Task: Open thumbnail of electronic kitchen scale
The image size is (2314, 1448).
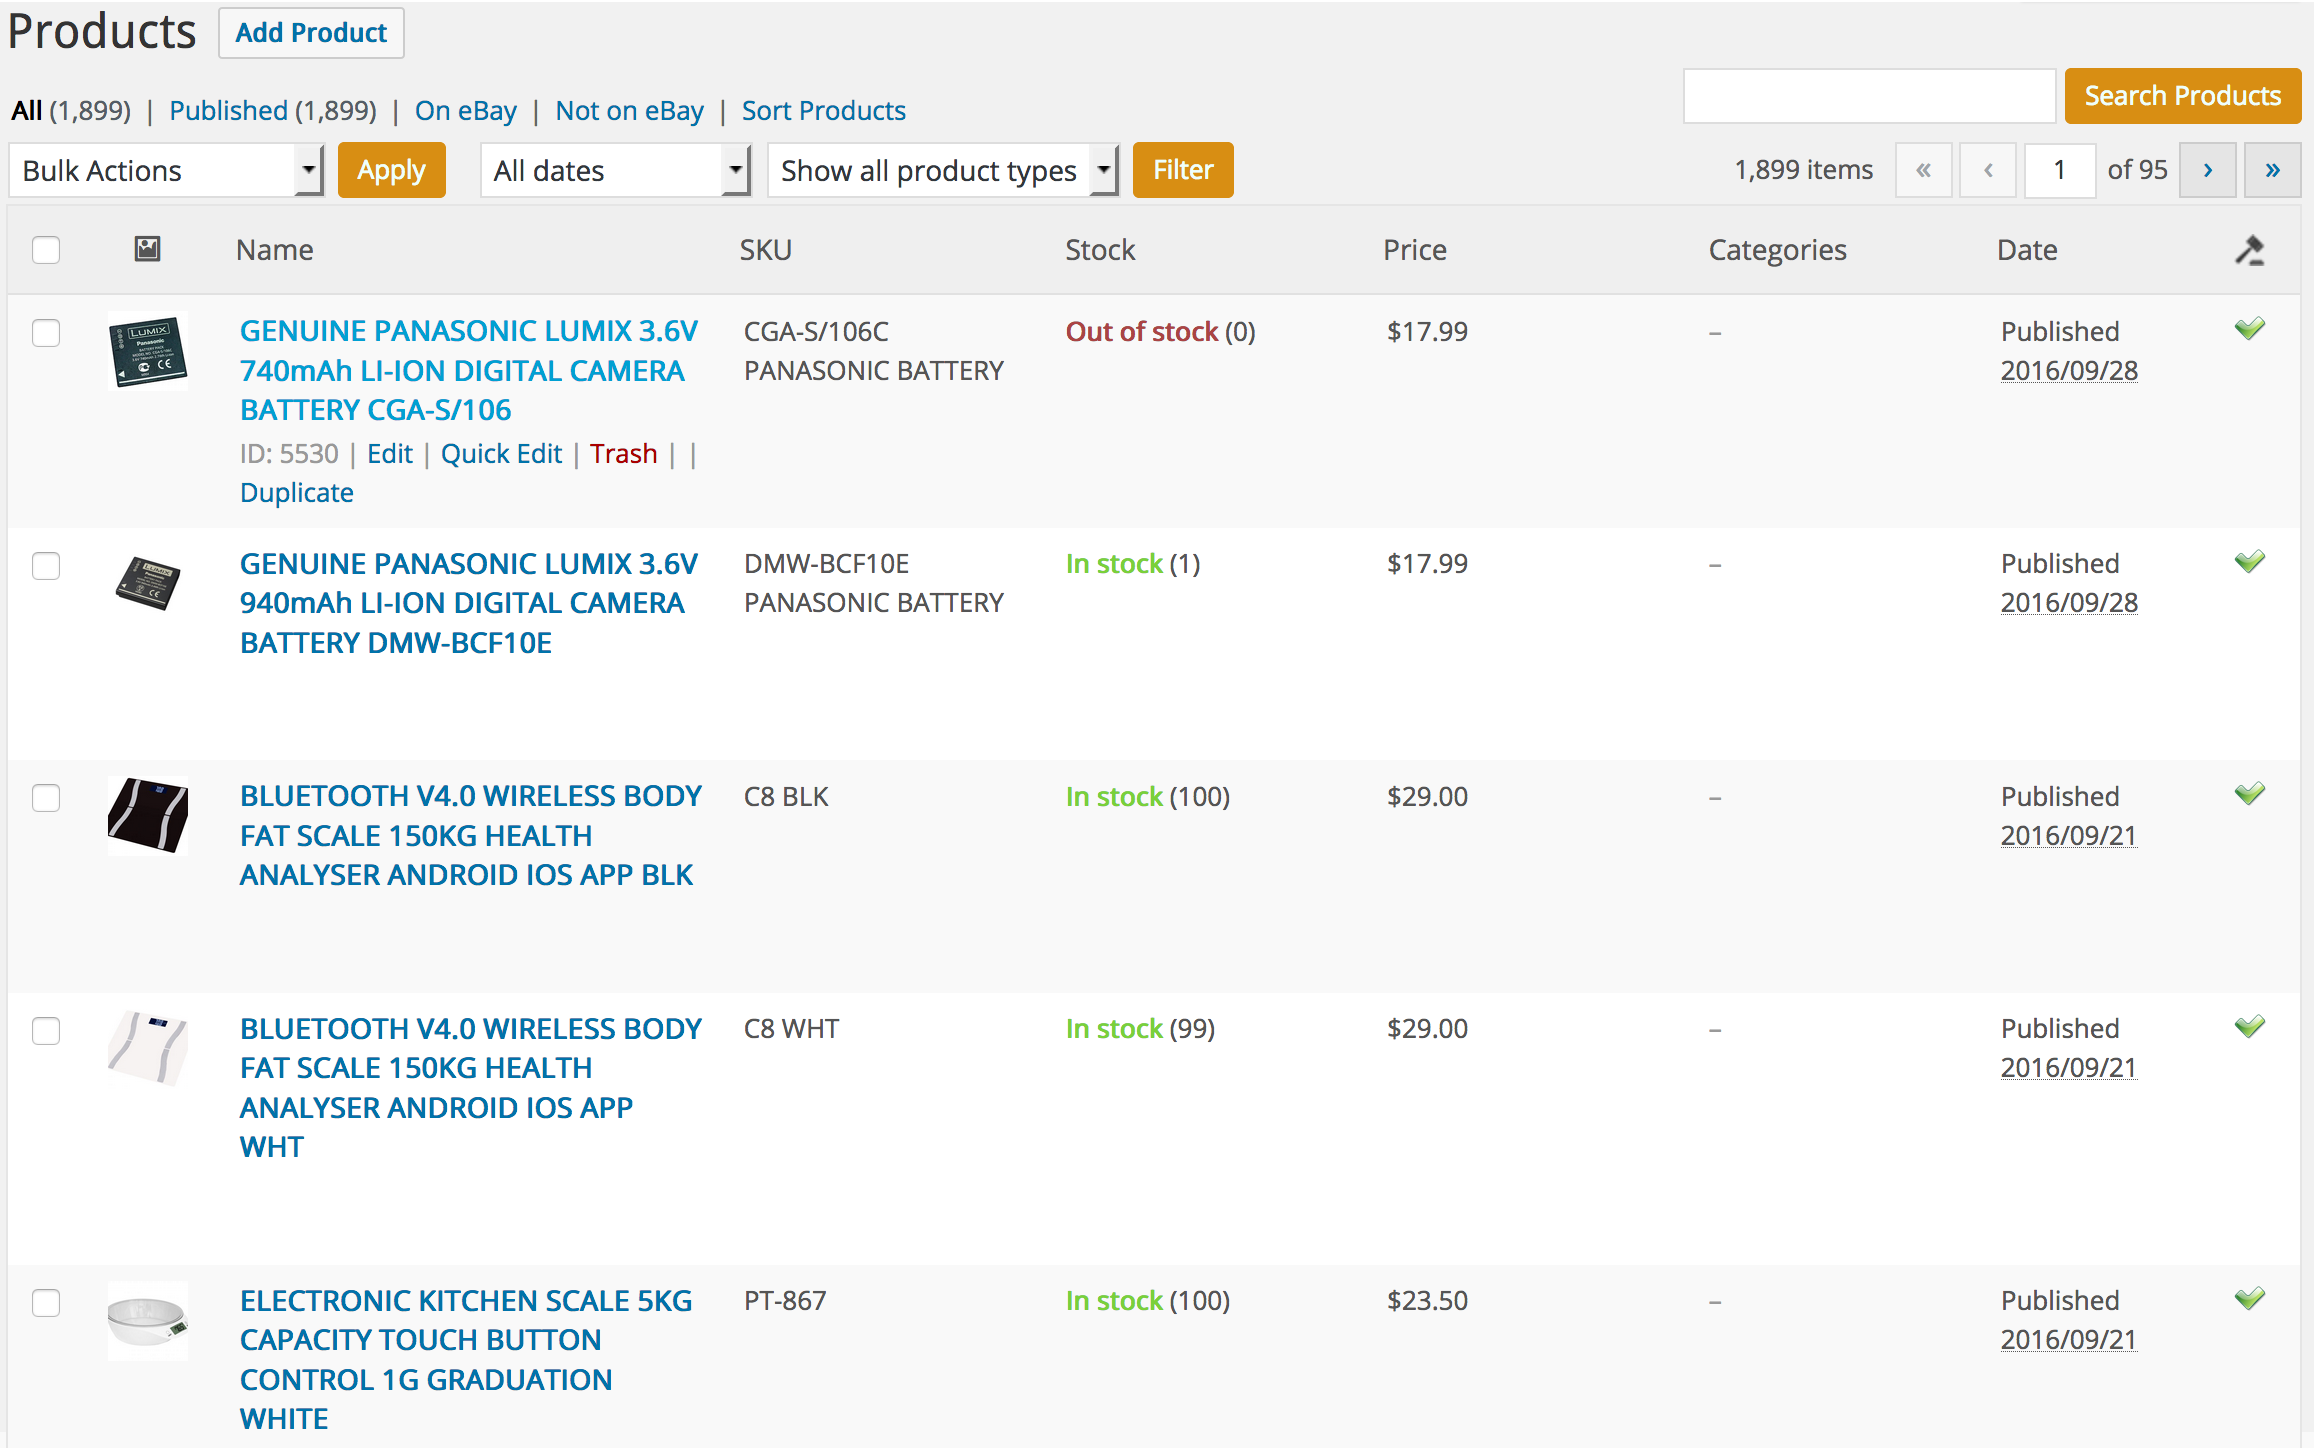Action: (147, 1320)
